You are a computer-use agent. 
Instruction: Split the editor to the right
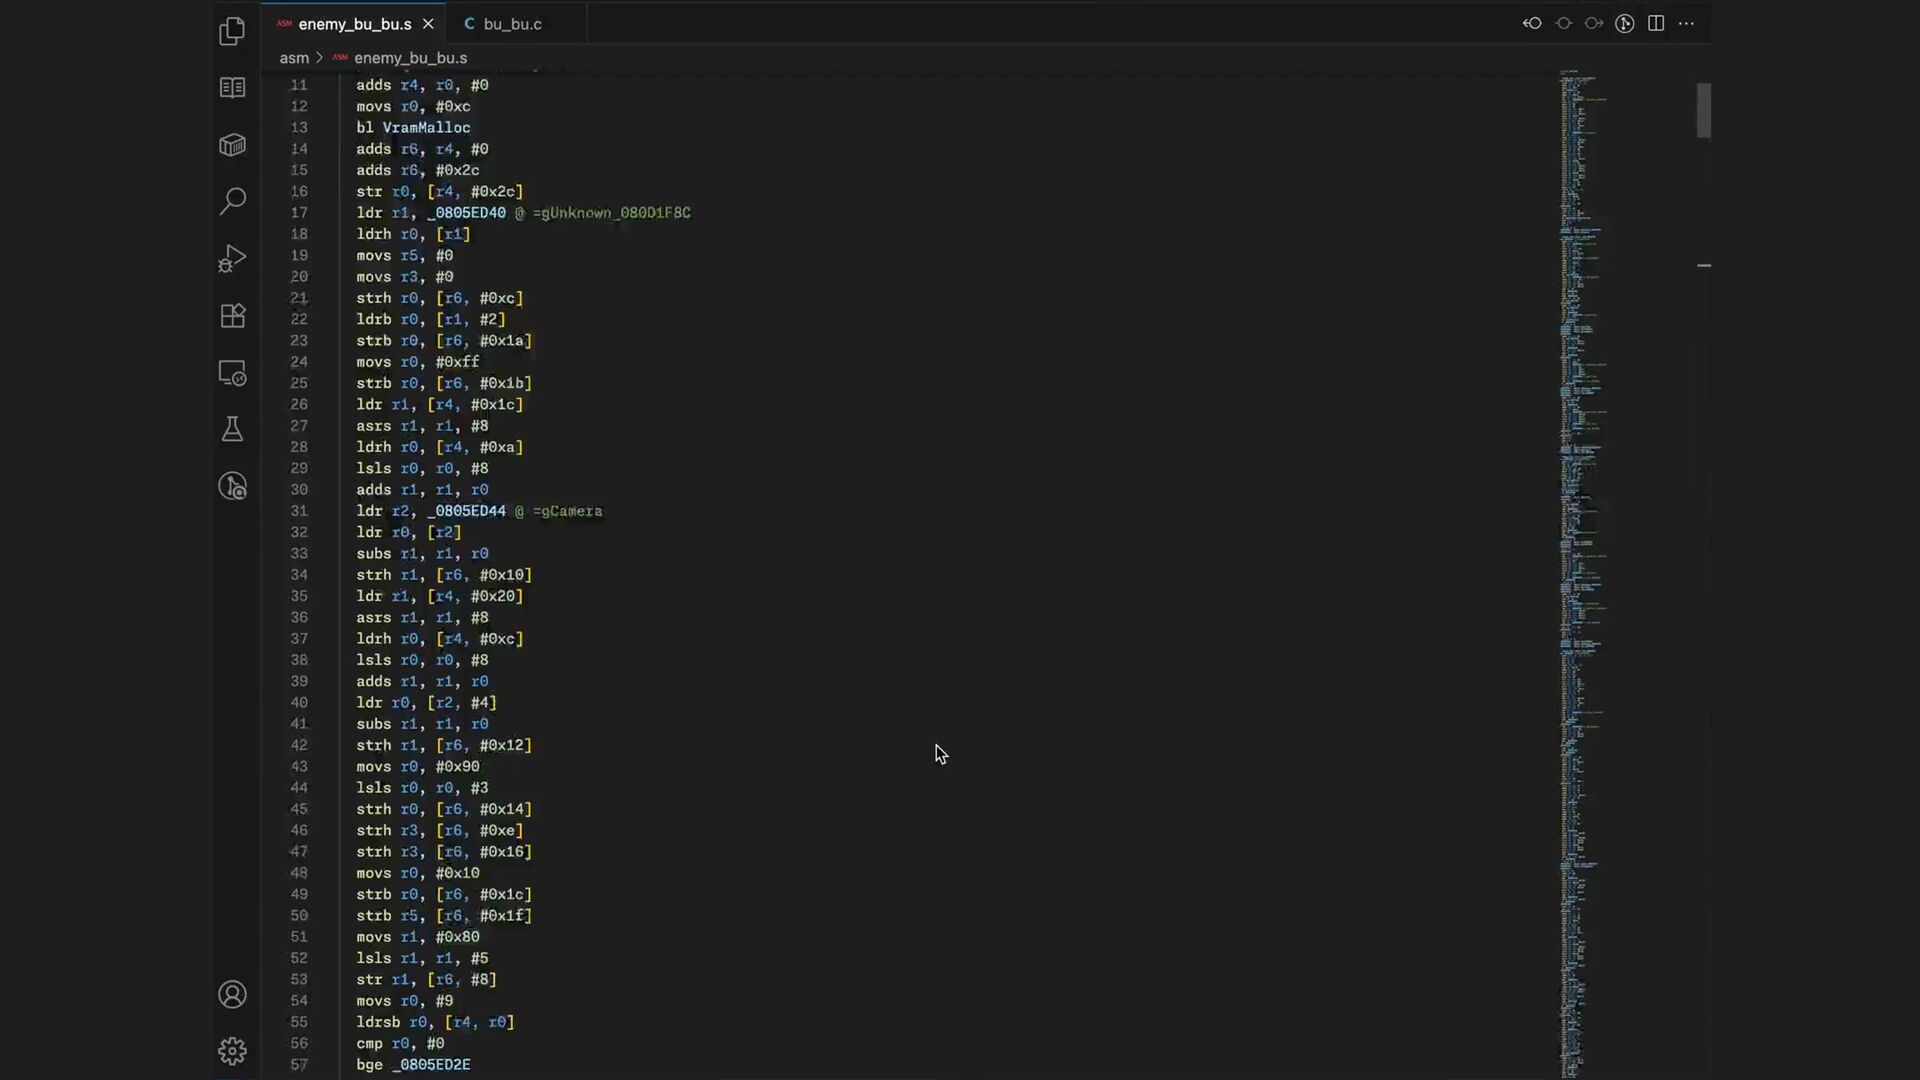tap(1656, 23)
